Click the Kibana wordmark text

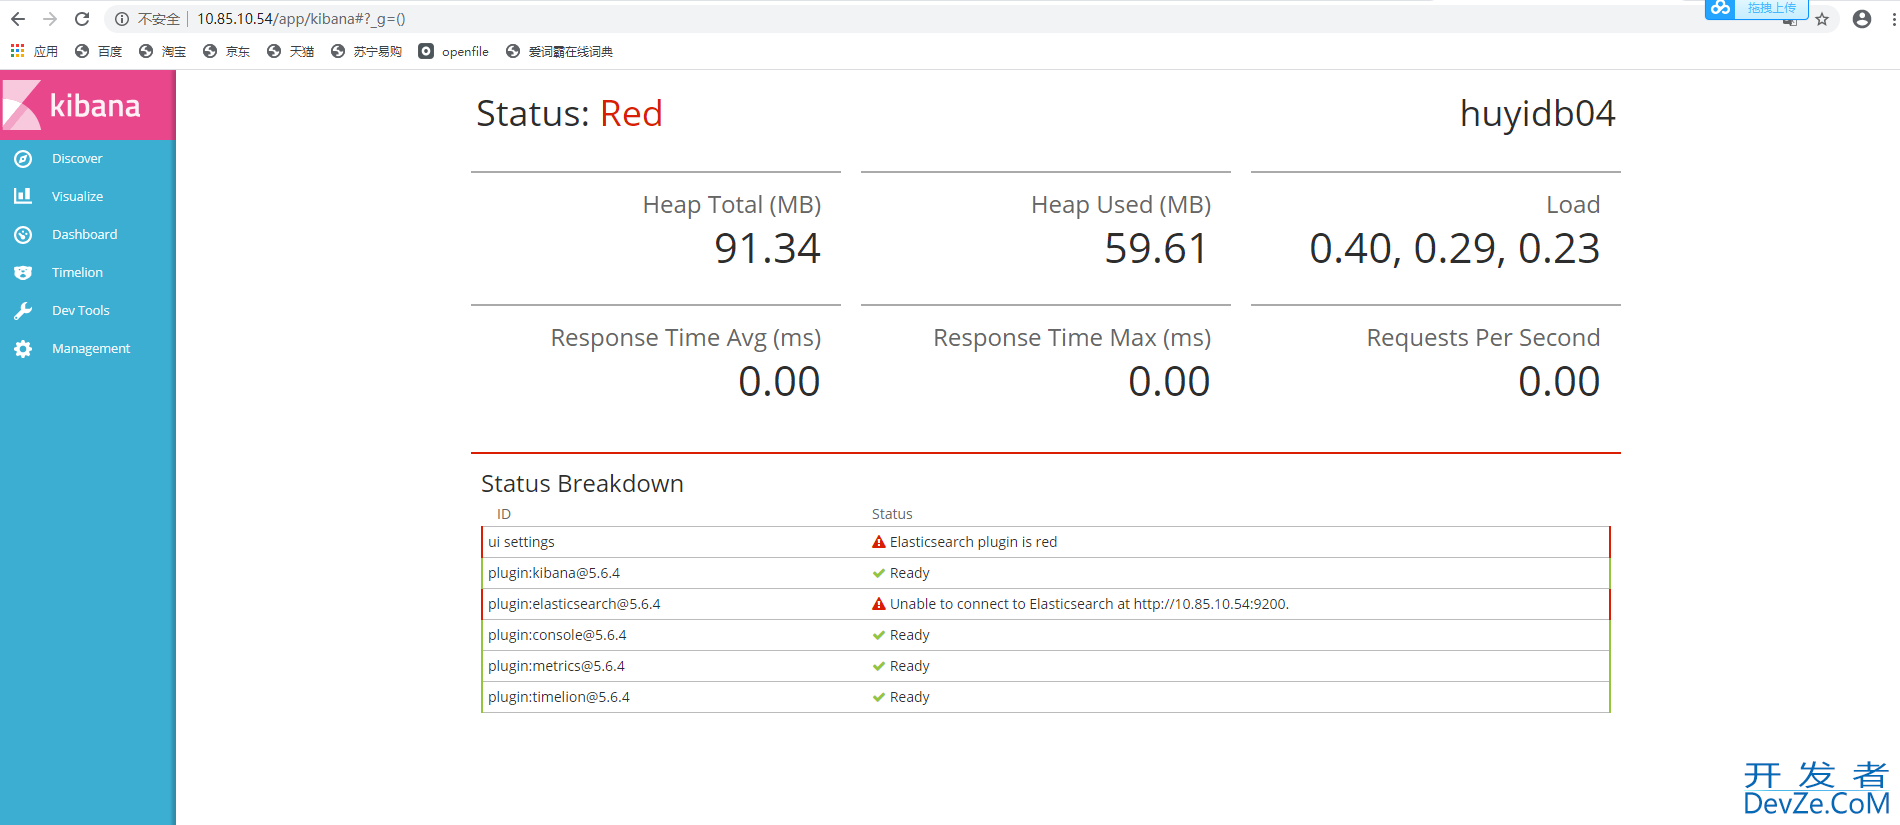pyautogui.click(x=95, y=106)
